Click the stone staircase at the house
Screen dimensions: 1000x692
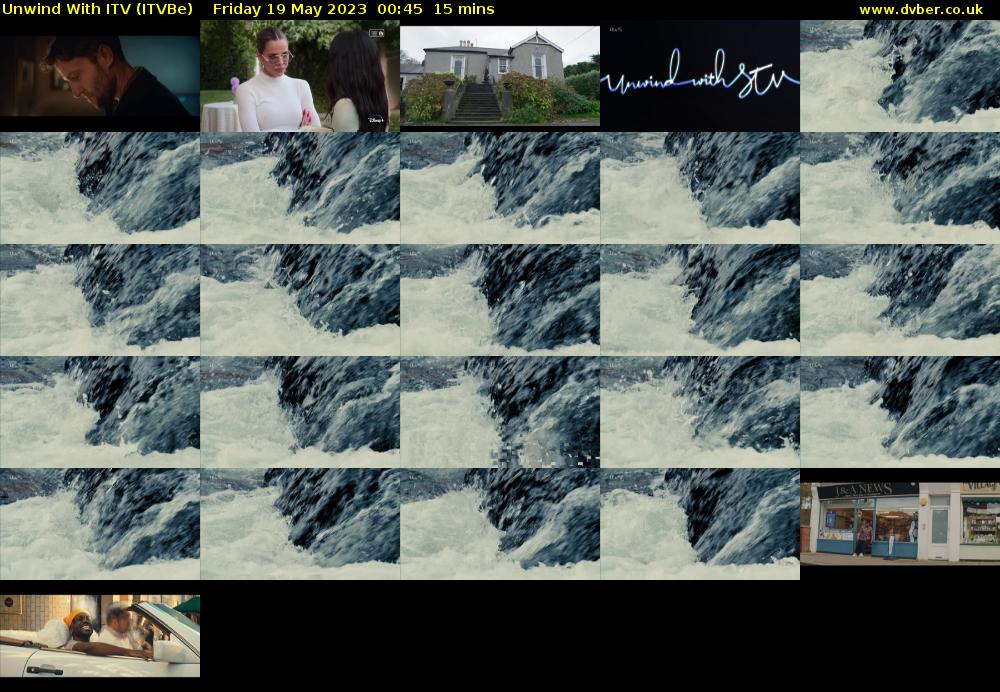pyautogui.click(x=478, y=103)
